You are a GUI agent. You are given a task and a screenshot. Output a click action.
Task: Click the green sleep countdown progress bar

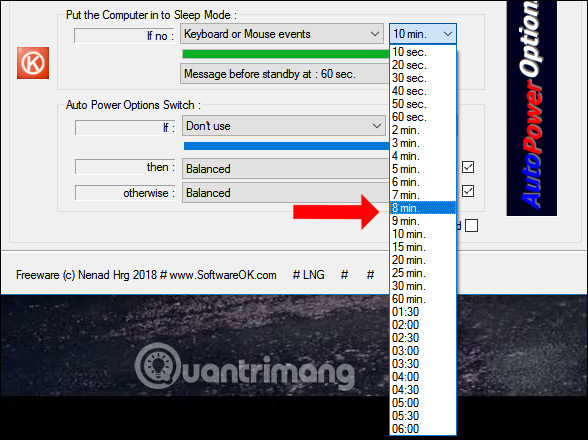(286, 54)
